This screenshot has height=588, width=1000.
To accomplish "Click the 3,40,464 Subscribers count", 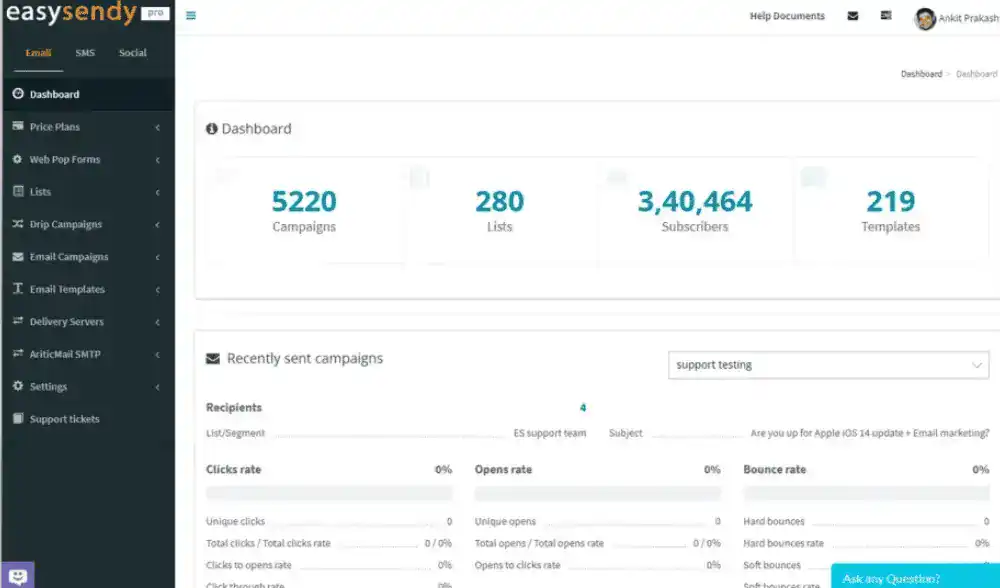I will pos(695,203).
